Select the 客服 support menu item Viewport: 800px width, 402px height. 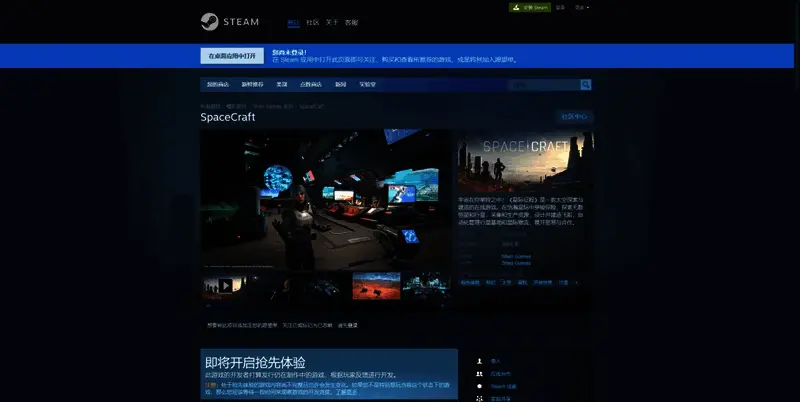tap(352, 22)
